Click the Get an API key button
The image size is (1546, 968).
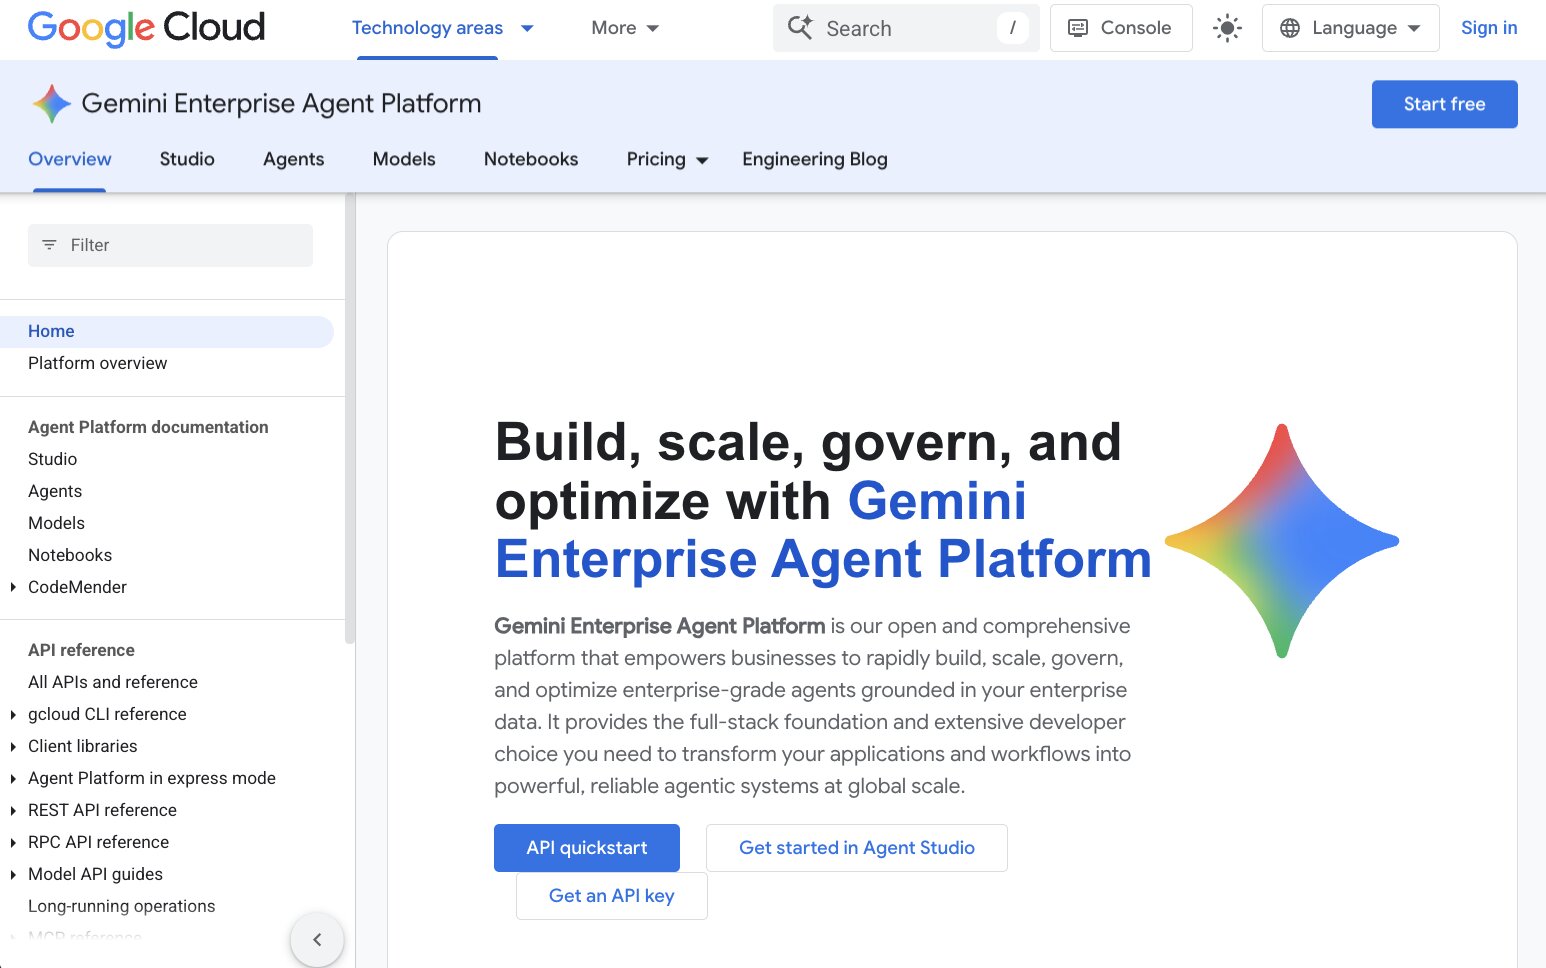click(612, 896)
